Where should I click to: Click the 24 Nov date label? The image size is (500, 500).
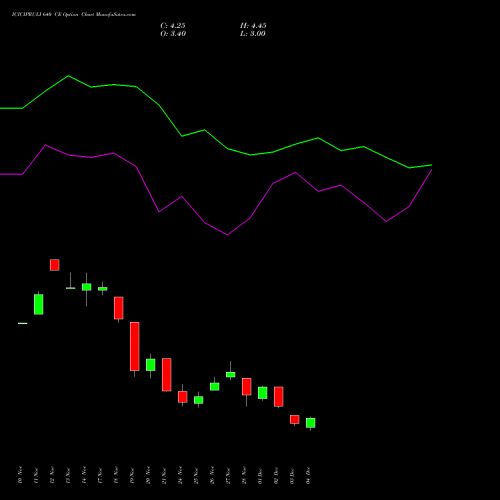click(180, 475)
